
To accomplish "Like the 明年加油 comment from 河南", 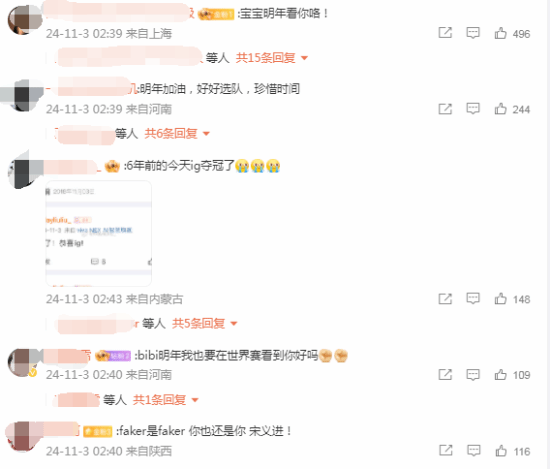I will [501, 109].
